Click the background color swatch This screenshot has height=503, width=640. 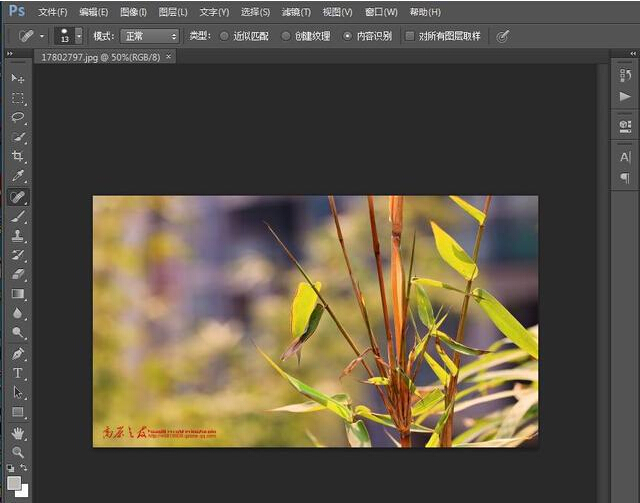pos(24,491)
